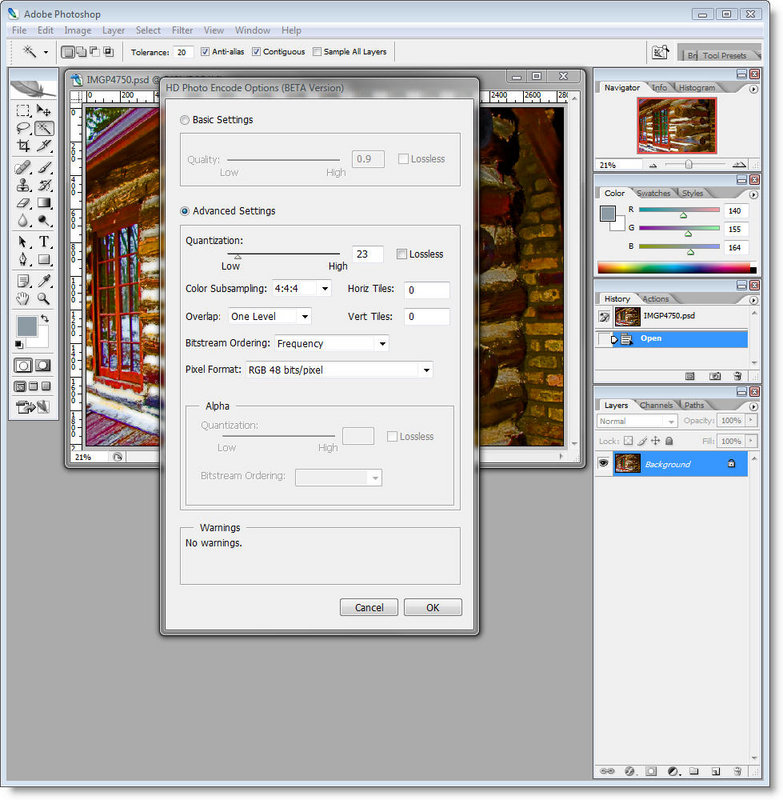Select the Rectangular Marquee tool
783x800 pixels.
coord(23,110)
